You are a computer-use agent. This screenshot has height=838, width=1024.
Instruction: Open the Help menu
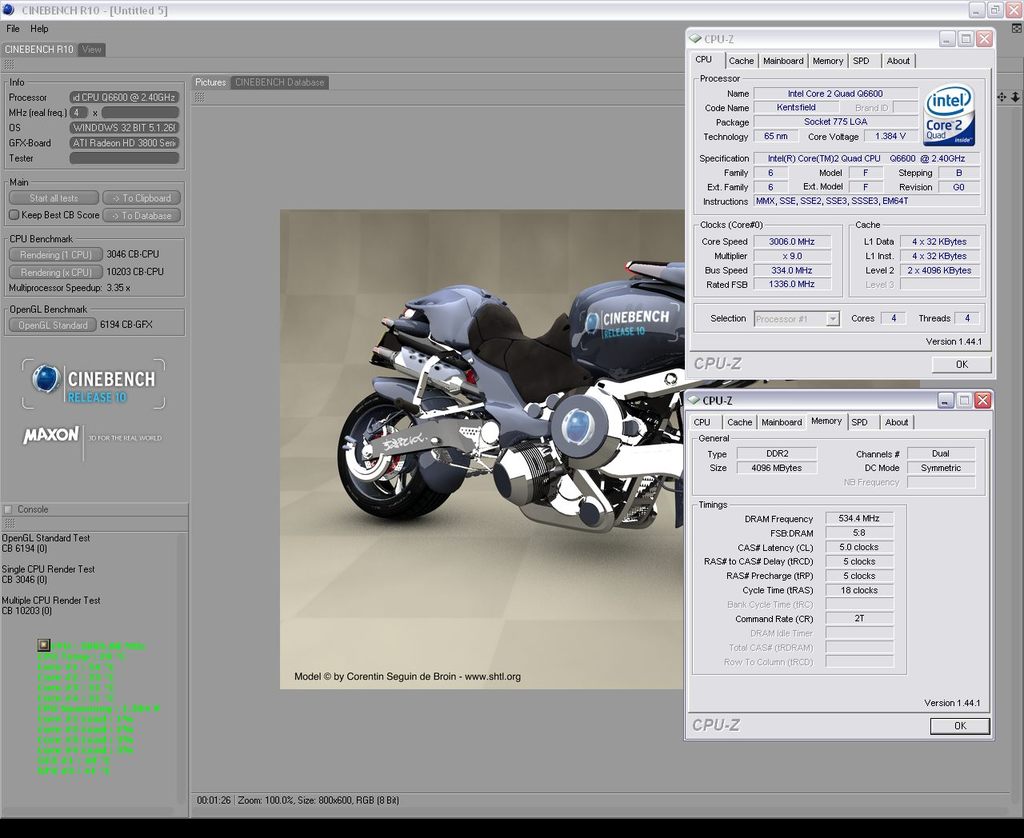(39, 29)
